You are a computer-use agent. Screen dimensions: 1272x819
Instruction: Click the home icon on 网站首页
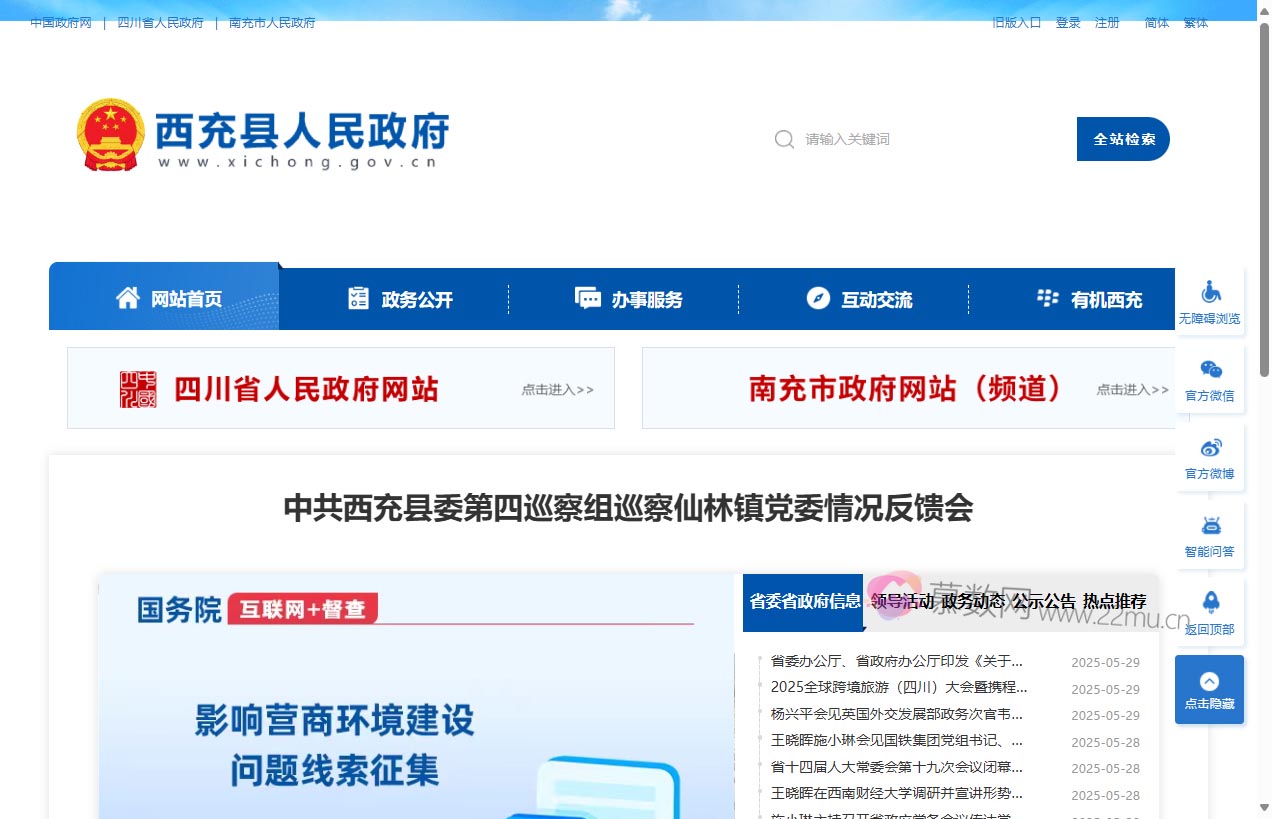(x=126, y=296)
